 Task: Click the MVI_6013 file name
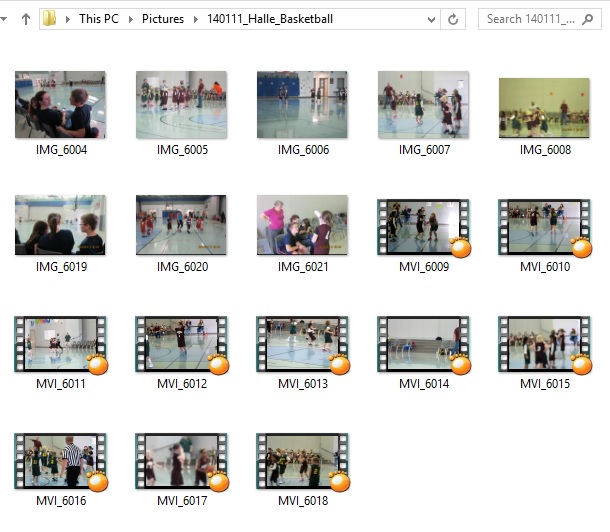[303, 384]
